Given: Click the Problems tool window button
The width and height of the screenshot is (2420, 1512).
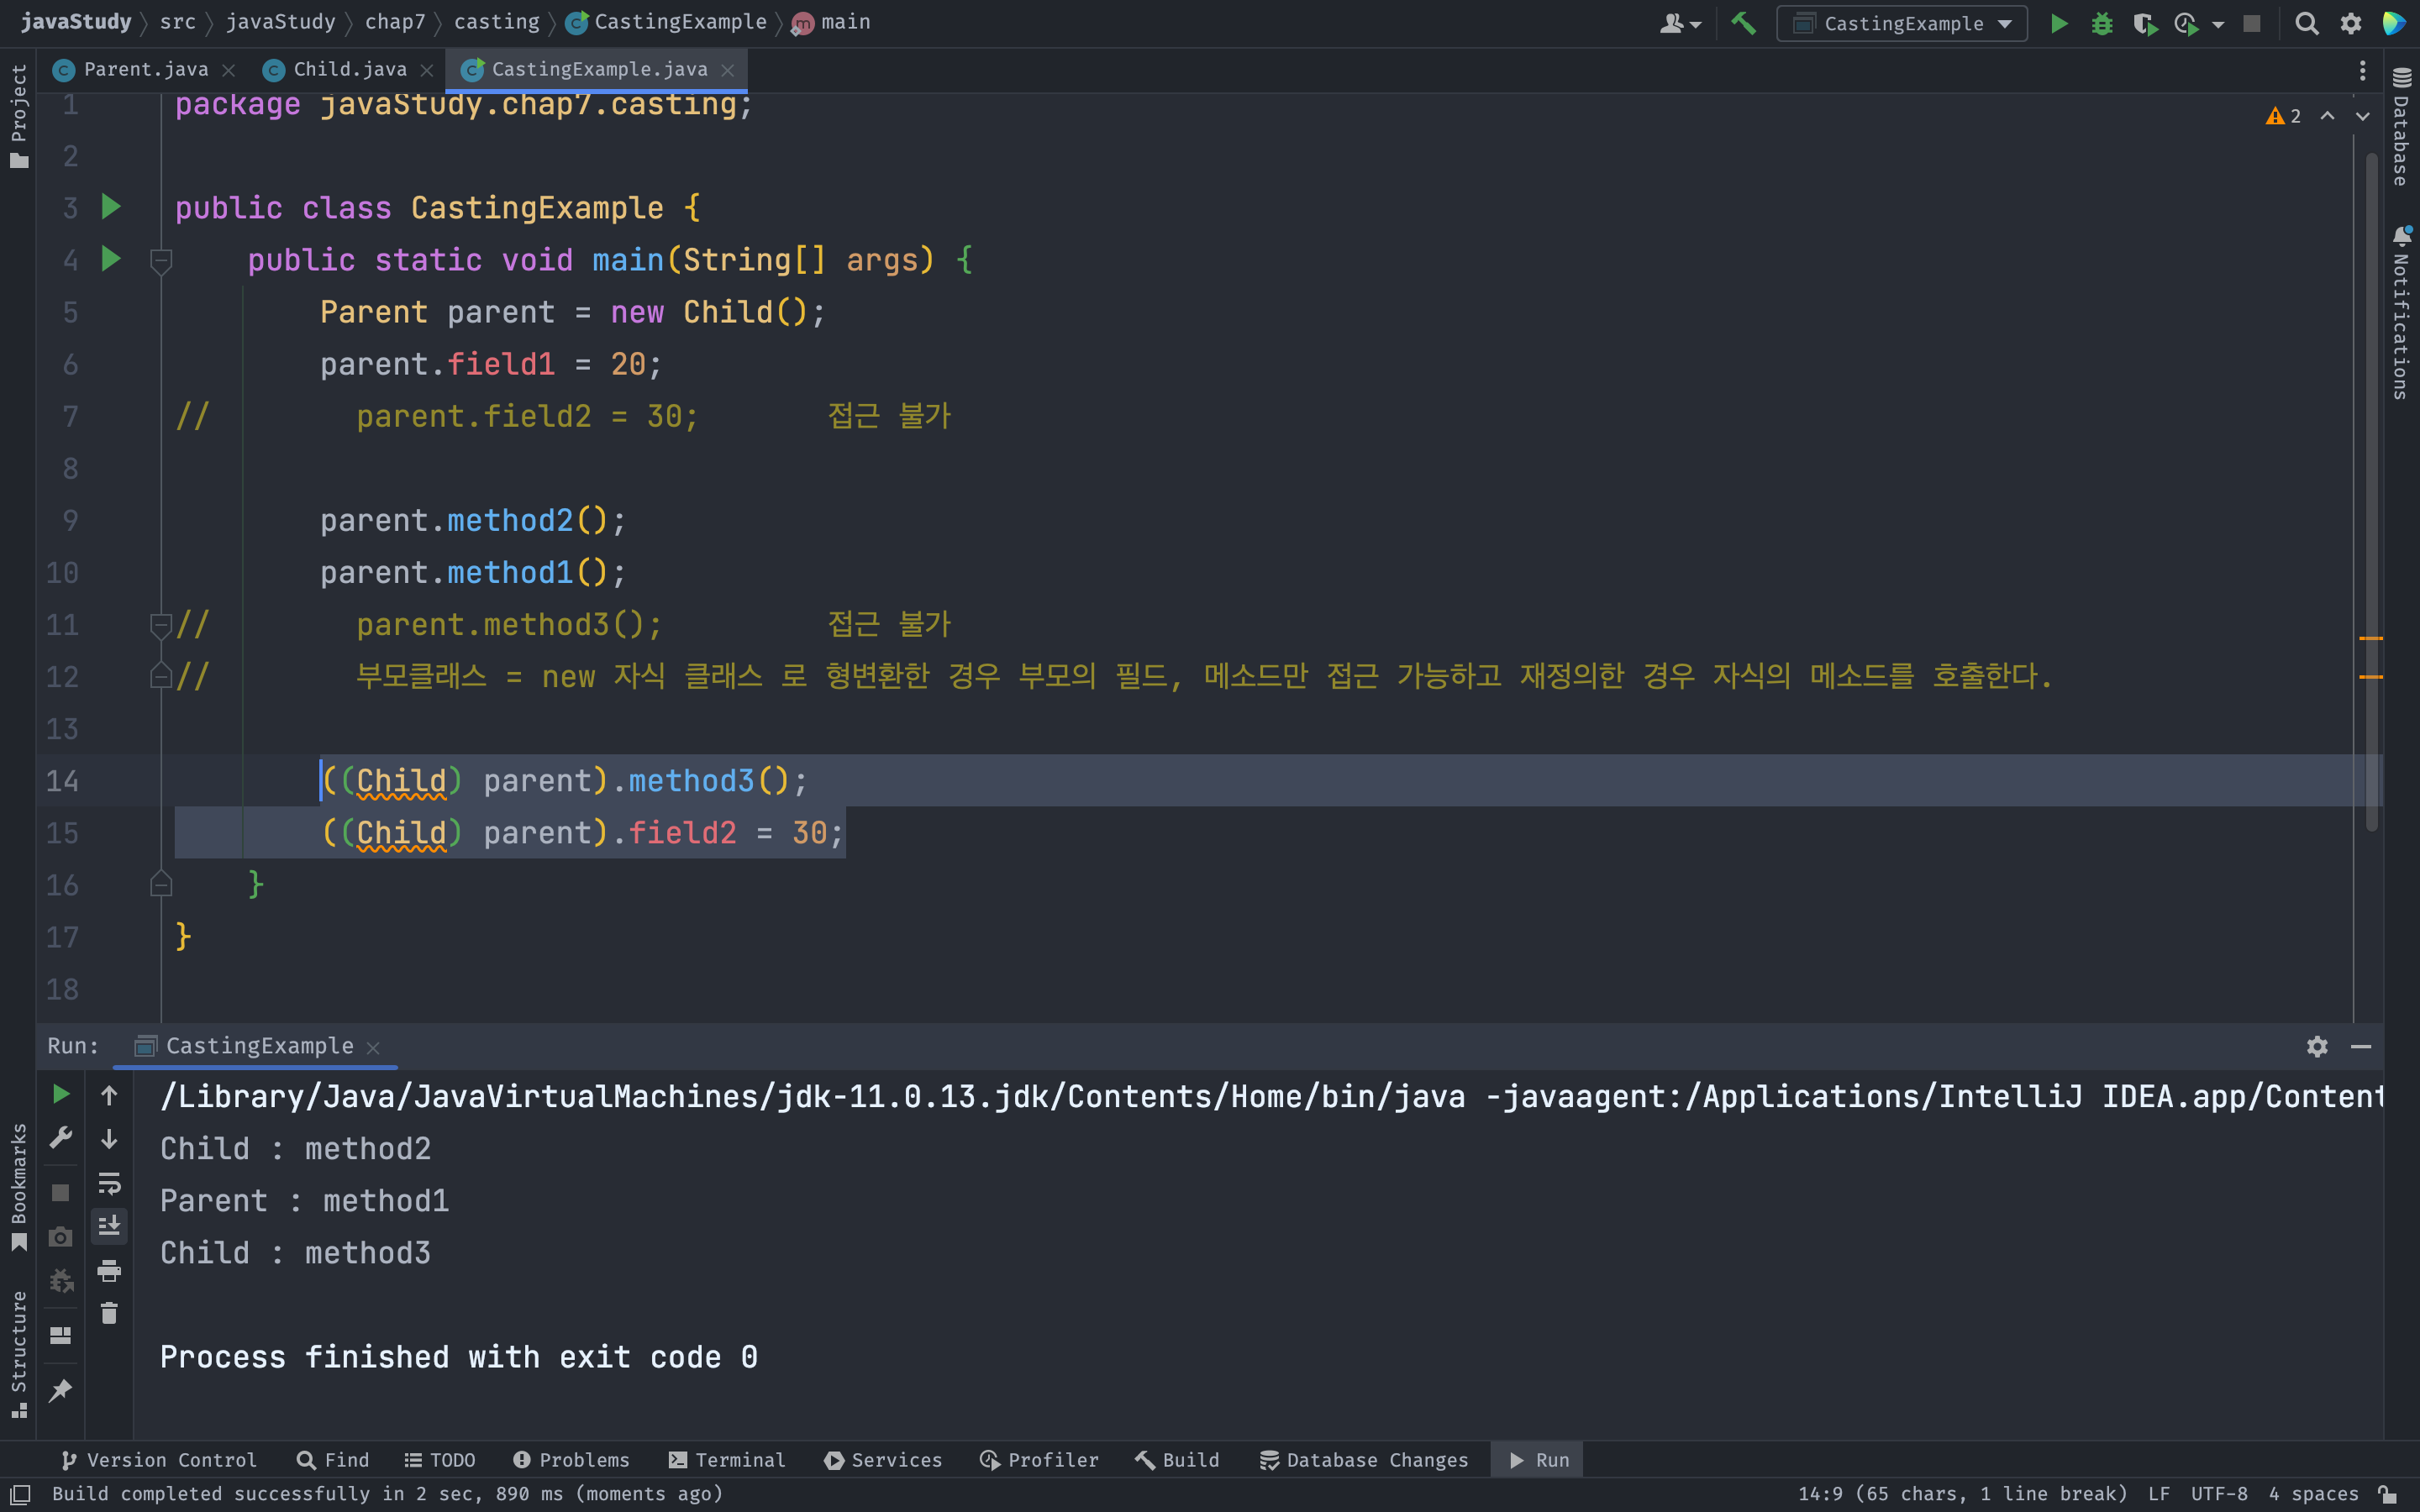Looking at the screenshot, I should click(571, 1460).
